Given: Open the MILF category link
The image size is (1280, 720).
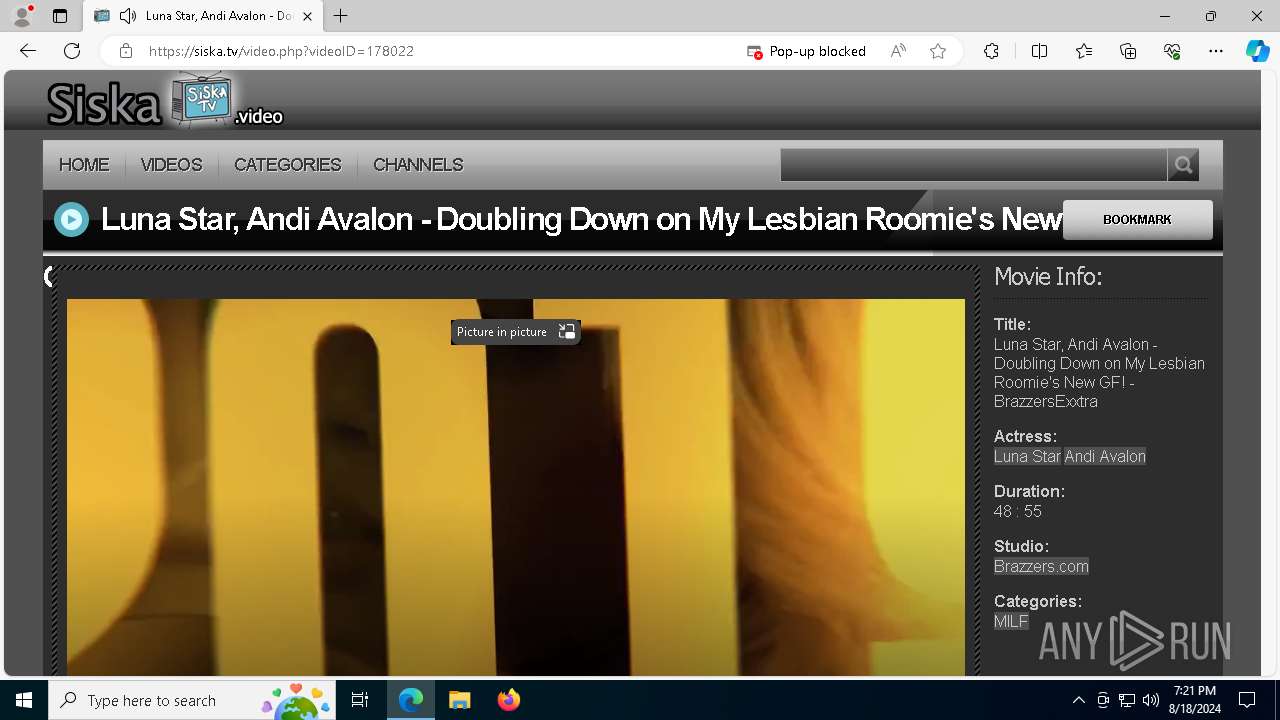Looking at the screenshot, I should [1011, 621].
